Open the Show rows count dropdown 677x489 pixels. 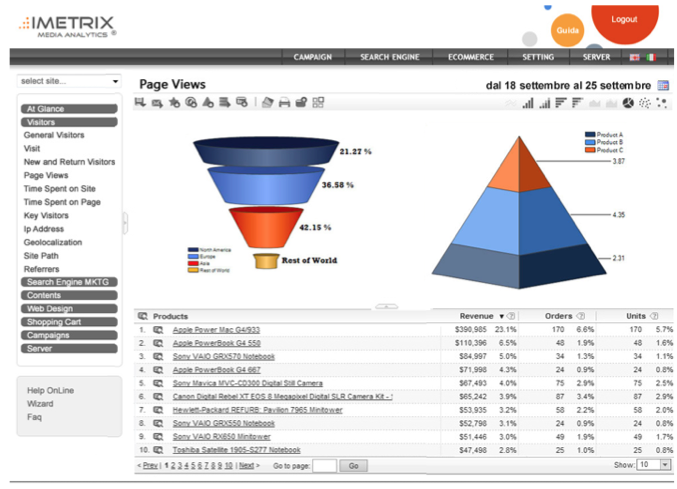pos(654,465)
